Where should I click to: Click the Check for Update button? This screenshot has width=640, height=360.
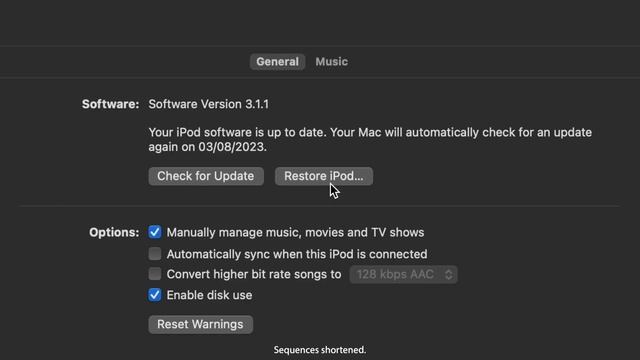pyautogui.click(x=206, y=176)
